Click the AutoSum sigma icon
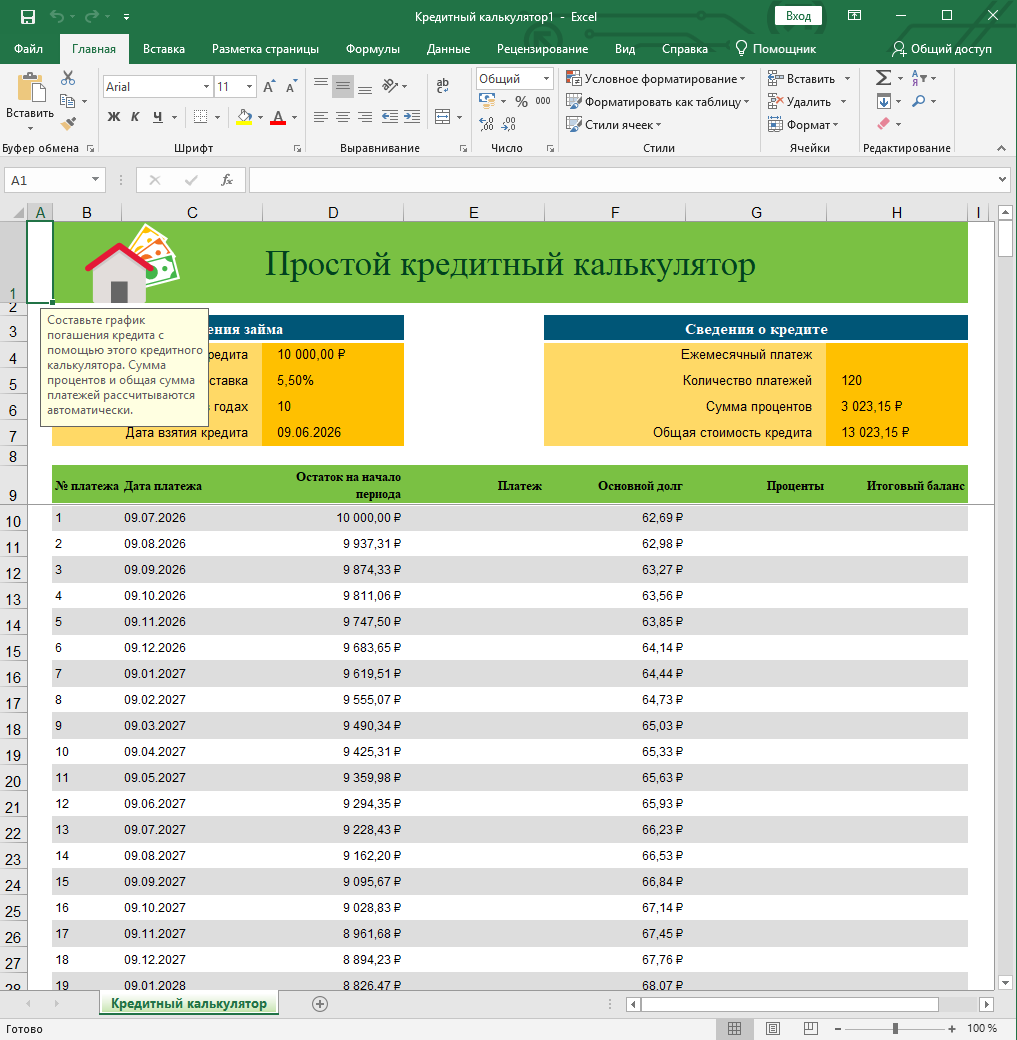Image resolution: width=1017 pixels, height=1040 pixels. coord(883,78)
